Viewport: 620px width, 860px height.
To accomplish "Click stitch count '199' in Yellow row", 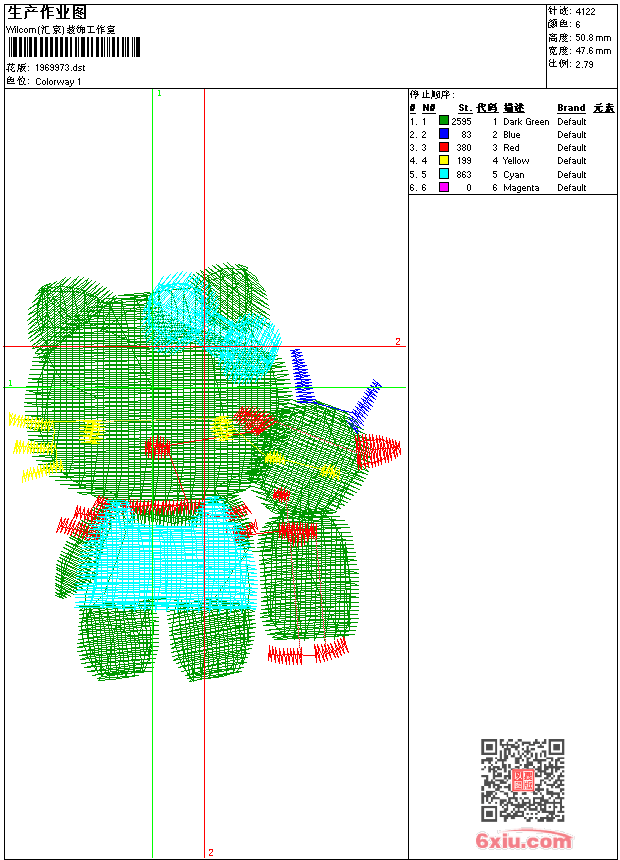I will (464, 161).
